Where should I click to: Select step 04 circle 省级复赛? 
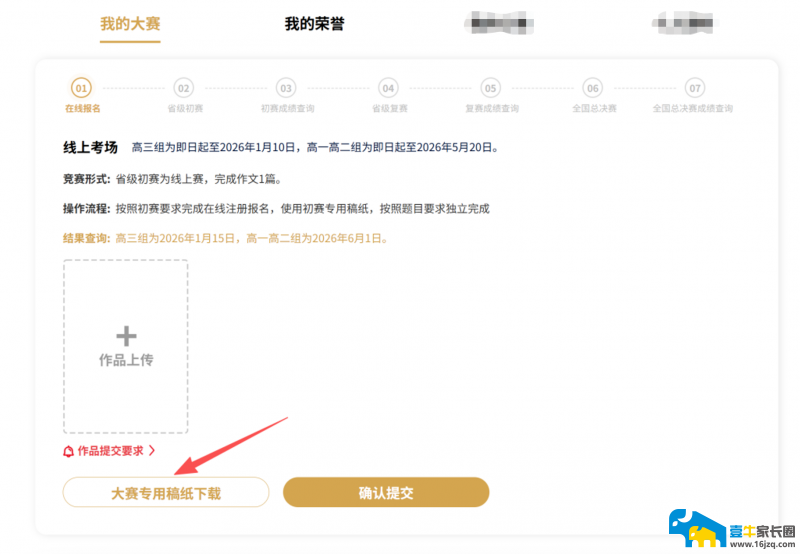[388, 88]
